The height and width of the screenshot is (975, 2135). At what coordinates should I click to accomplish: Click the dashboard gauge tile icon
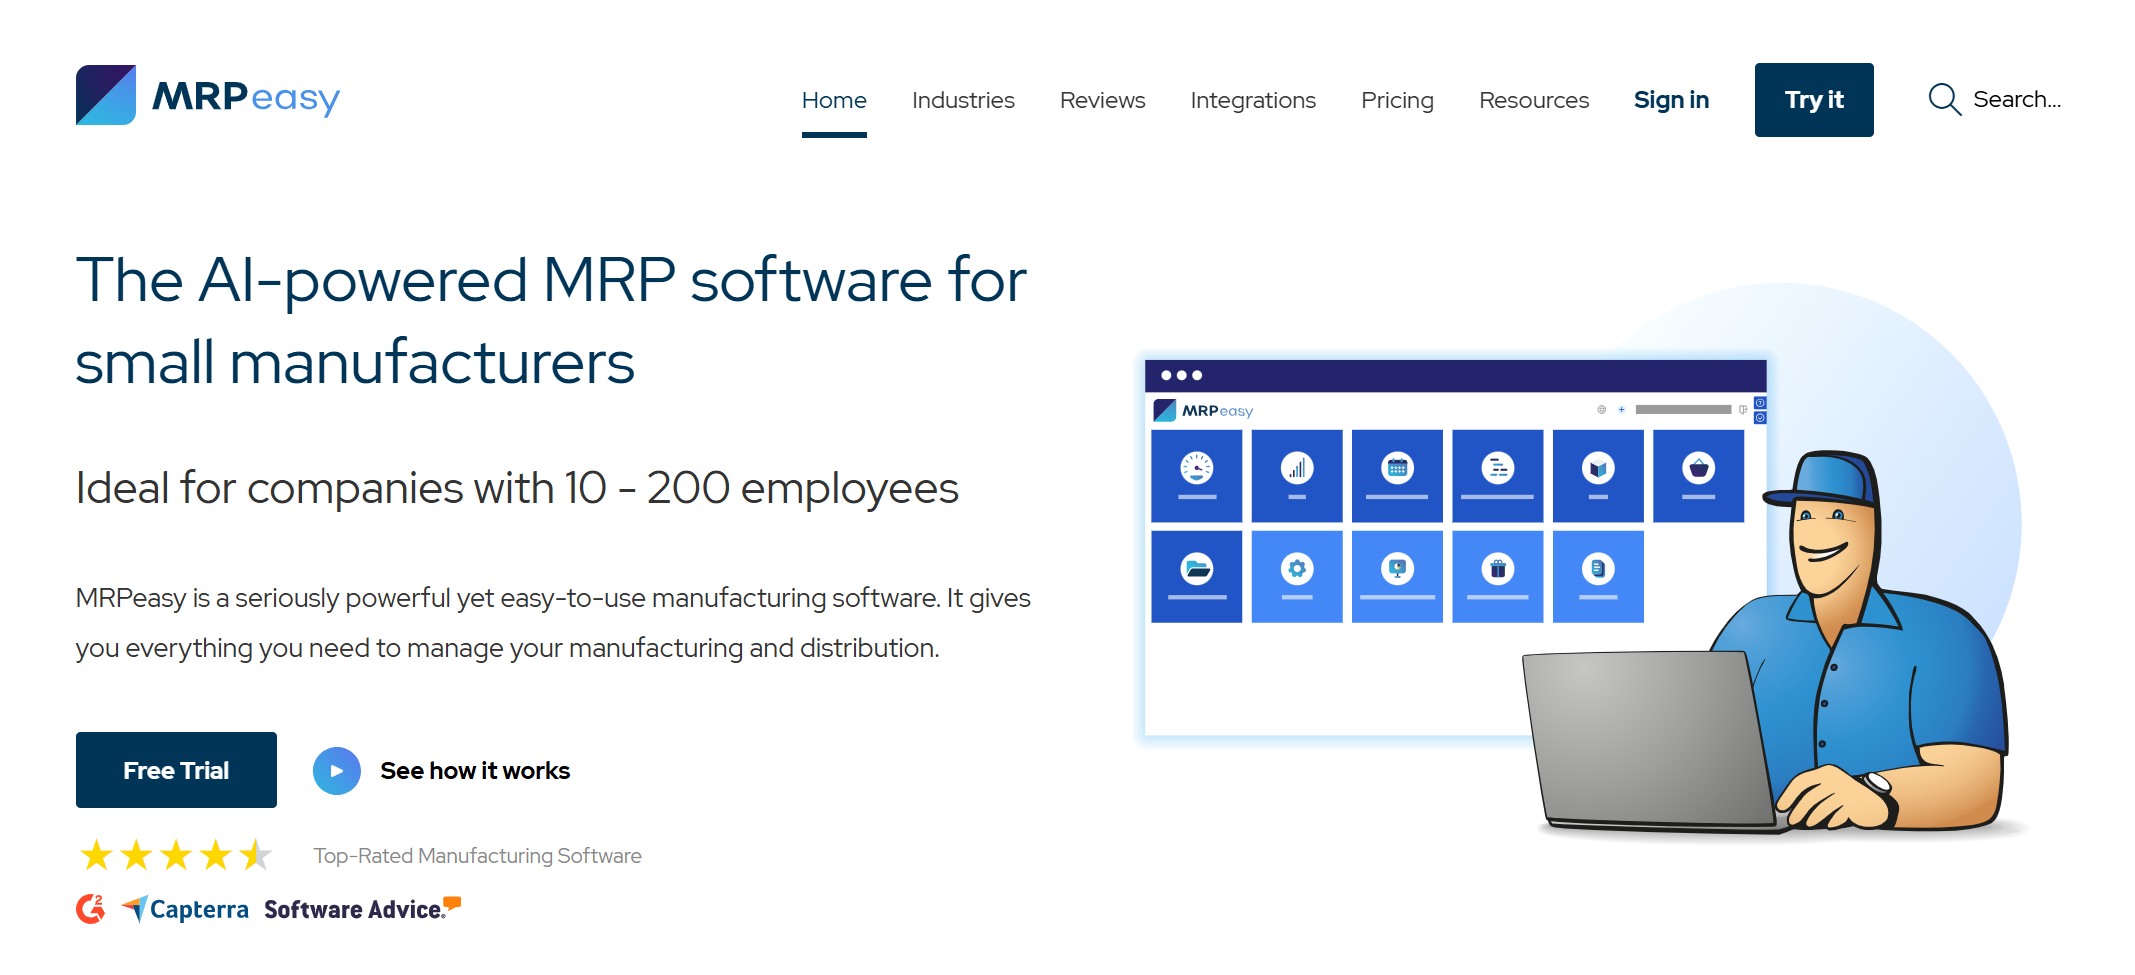pos(1196,468)
